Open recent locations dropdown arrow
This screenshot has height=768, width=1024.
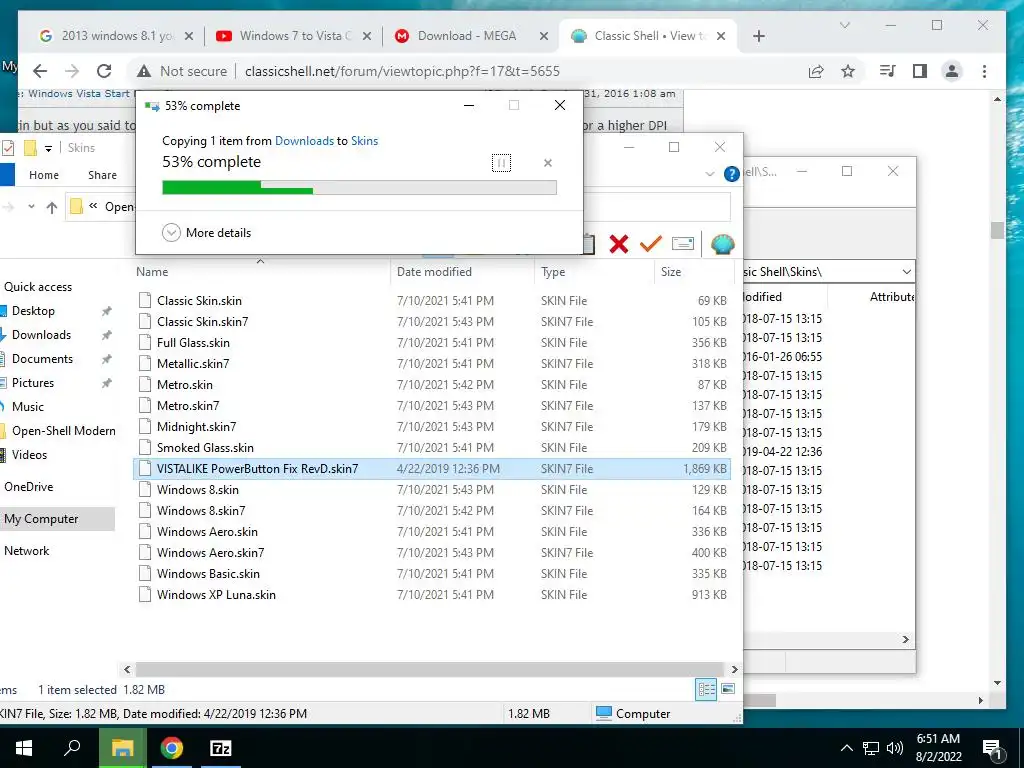pyautogui.click(x=31, y=206)
